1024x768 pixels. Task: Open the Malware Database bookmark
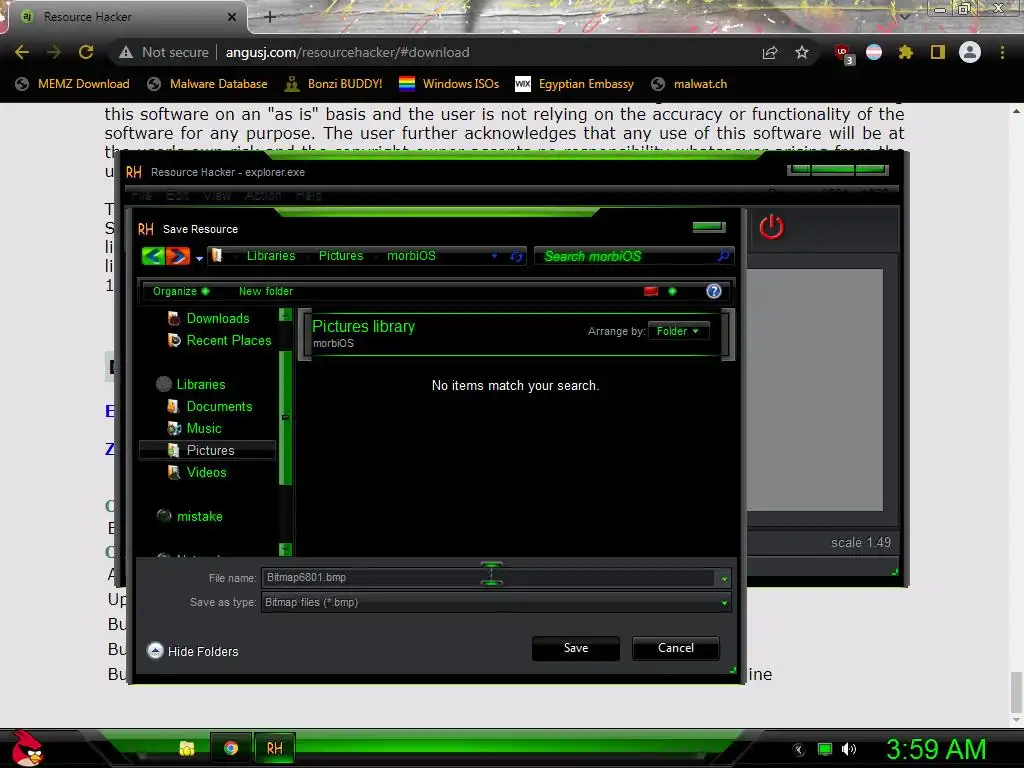pos(208,84)
